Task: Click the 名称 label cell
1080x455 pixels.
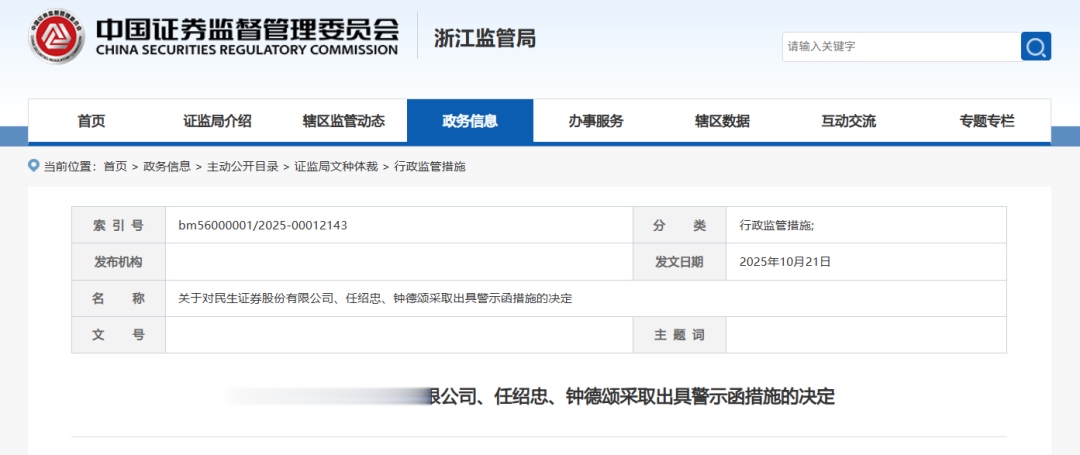Action: (x=118, y=299)
